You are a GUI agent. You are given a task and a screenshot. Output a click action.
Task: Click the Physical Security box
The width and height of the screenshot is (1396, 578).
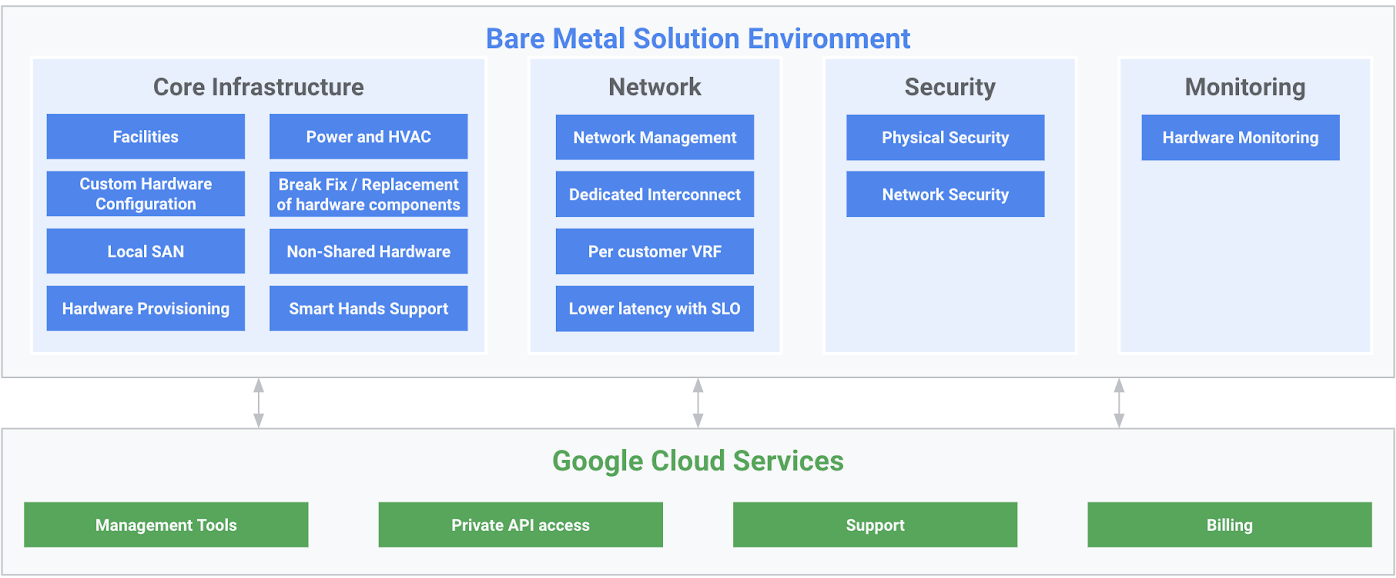(945, 137)
